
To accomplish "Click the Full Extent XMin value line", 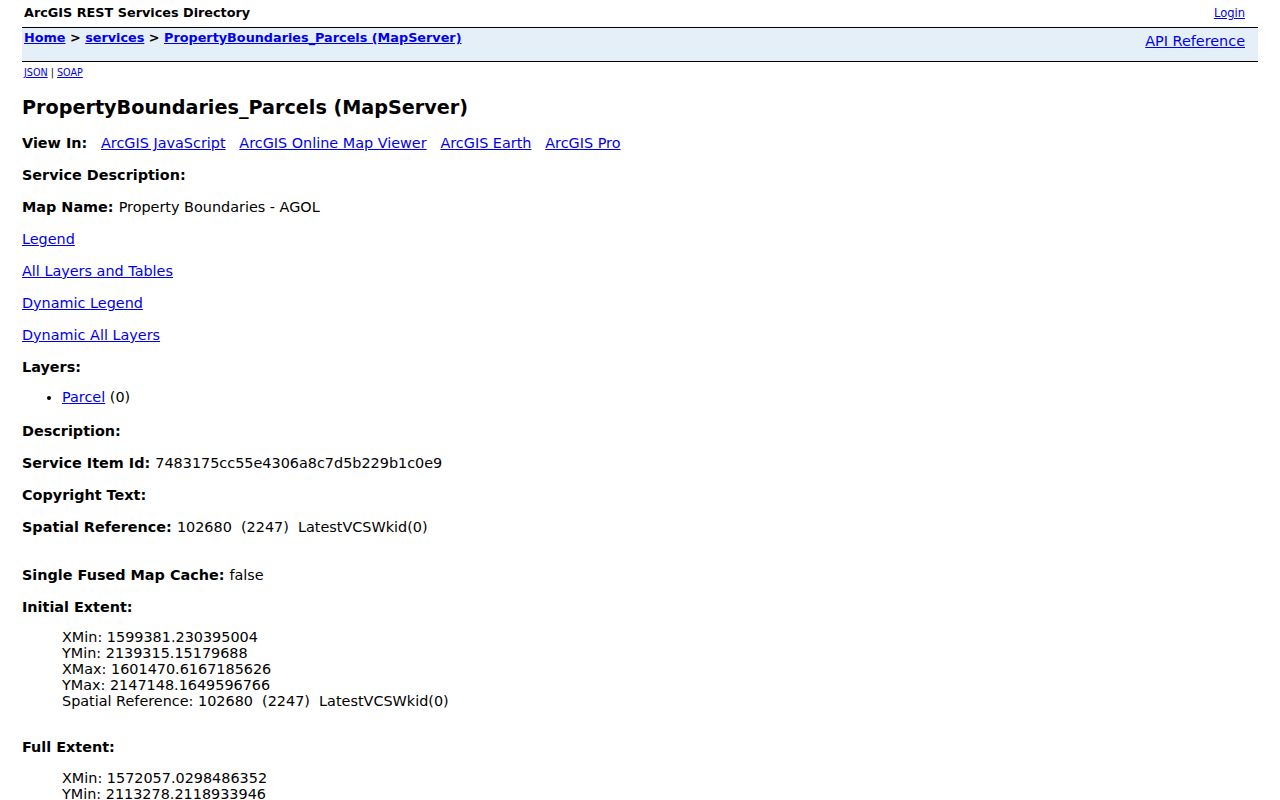I will tap(164, 778).
